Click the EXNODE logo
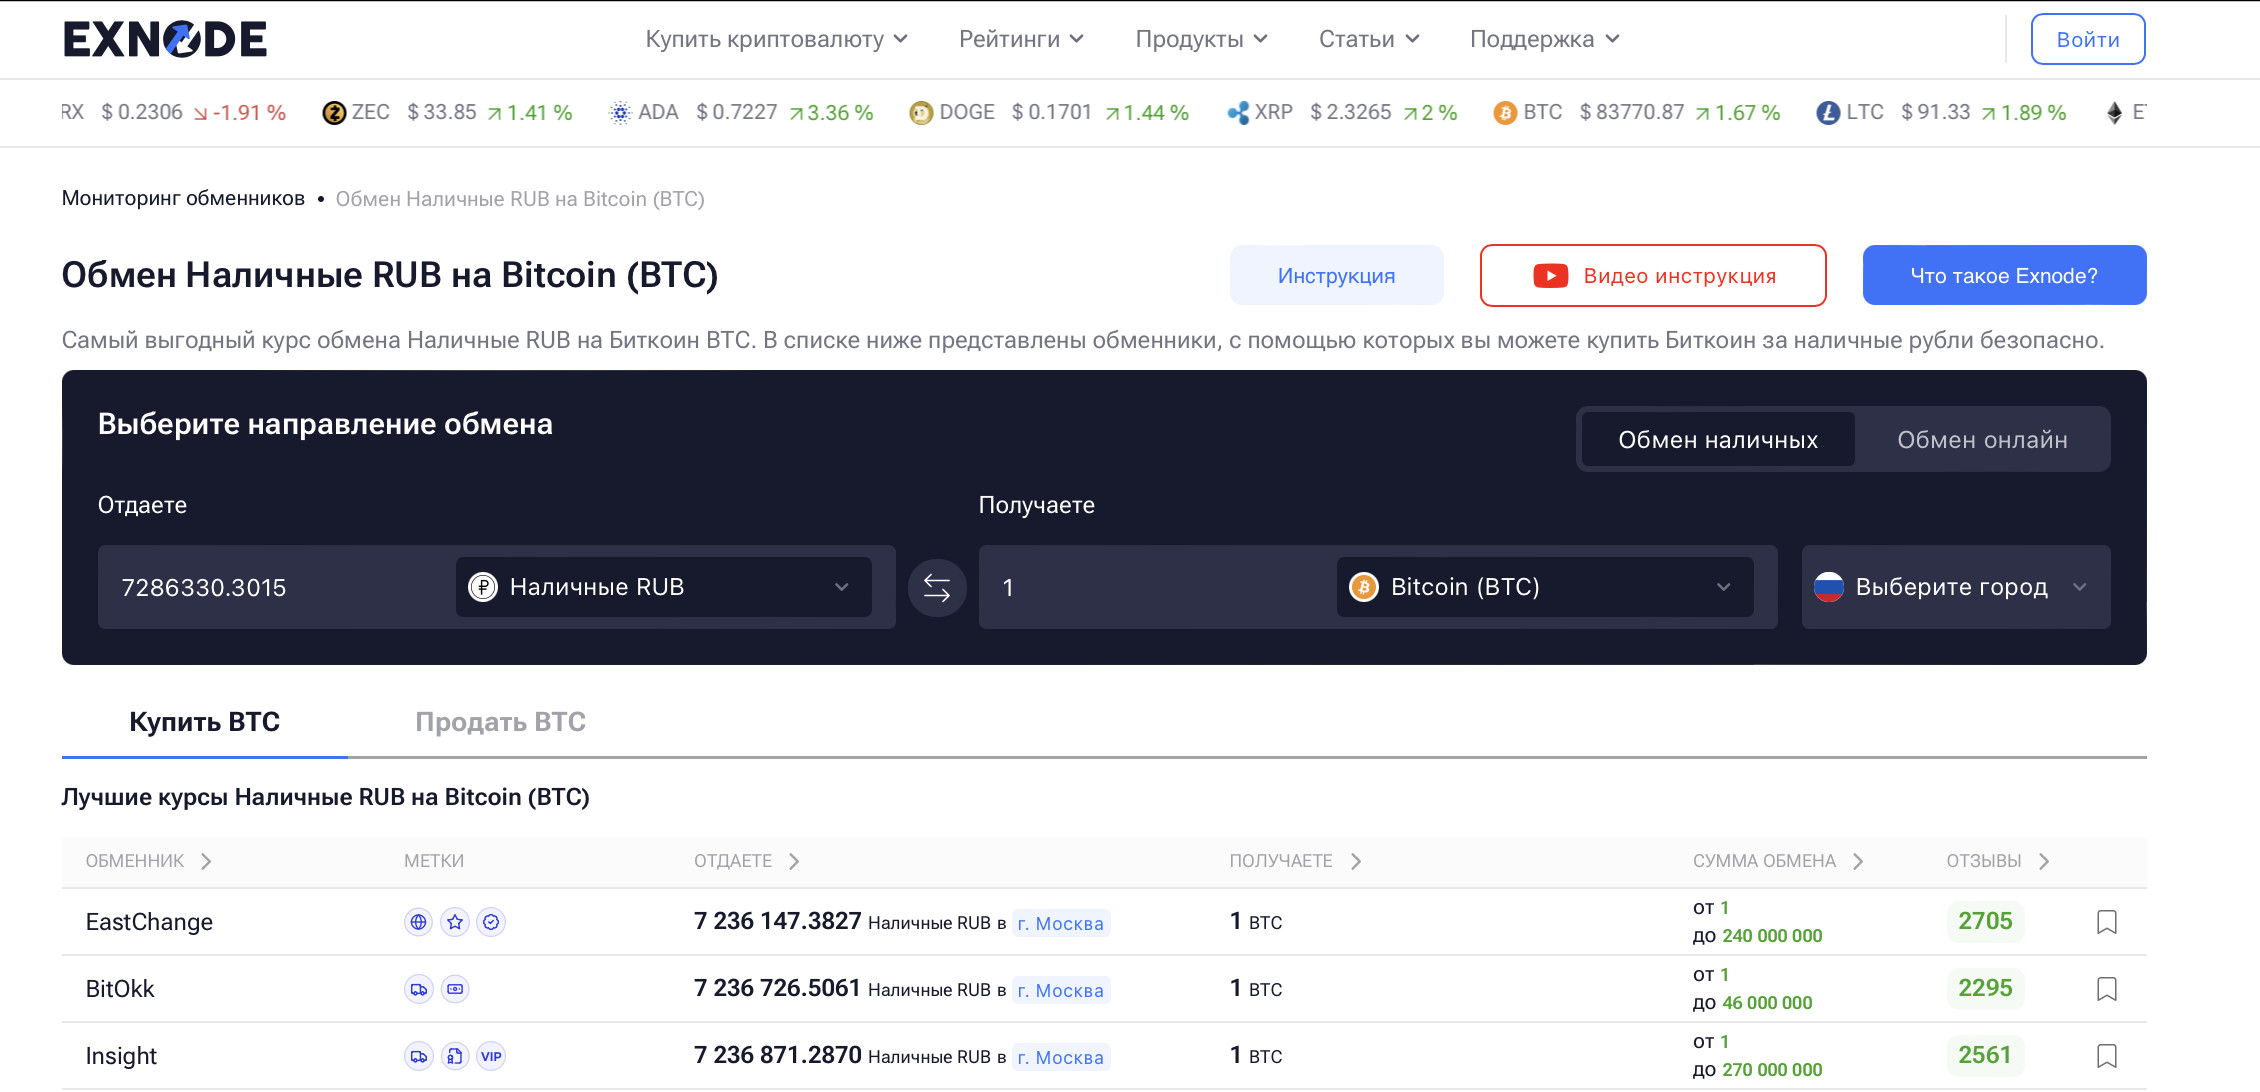Screen dimensions: 2260x1092 (x=165, y=39)
